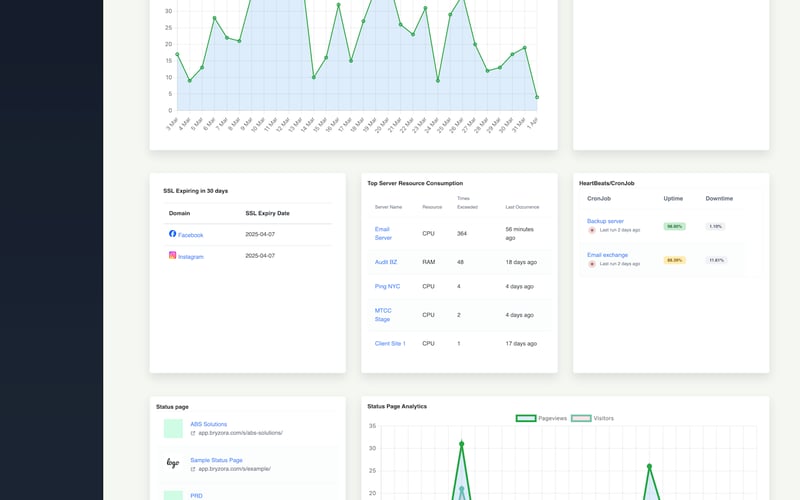This screenshot has width=800, height=500.
Task: Click the yellow uptime badge for Email exchange
Action: pyautogui.click(x=674, y=260)
